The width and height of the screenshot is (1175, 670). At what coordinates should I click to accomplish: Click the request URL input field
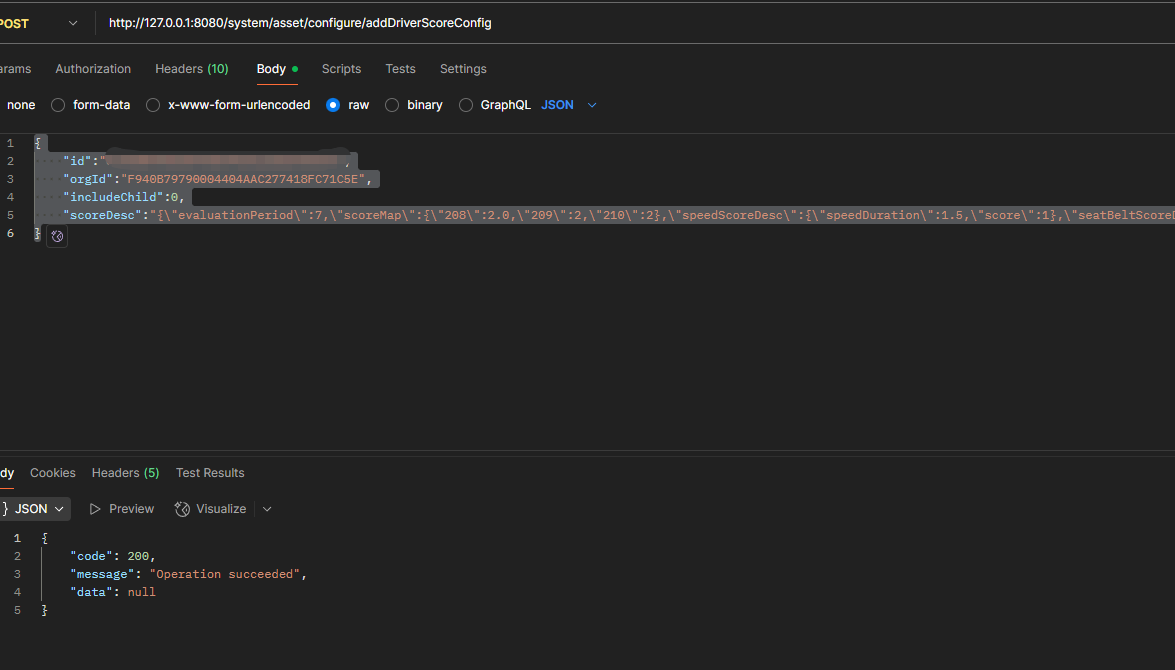(600, 23)
